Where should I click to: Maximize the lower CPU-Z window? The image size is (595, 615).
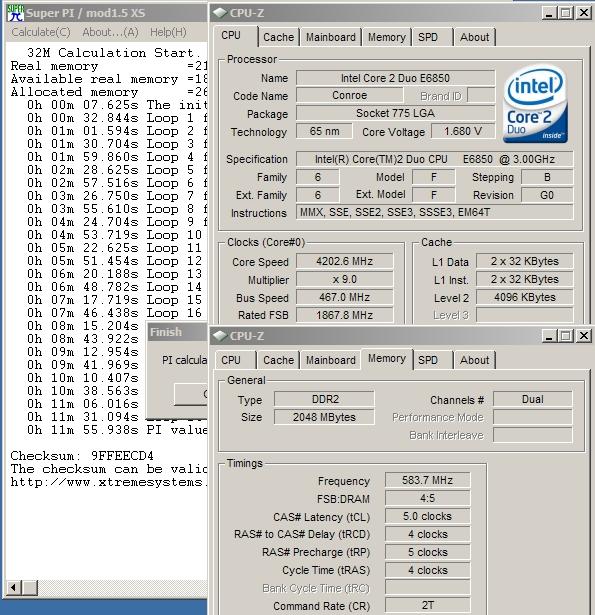pyautogui.click(x=566, y=336)
